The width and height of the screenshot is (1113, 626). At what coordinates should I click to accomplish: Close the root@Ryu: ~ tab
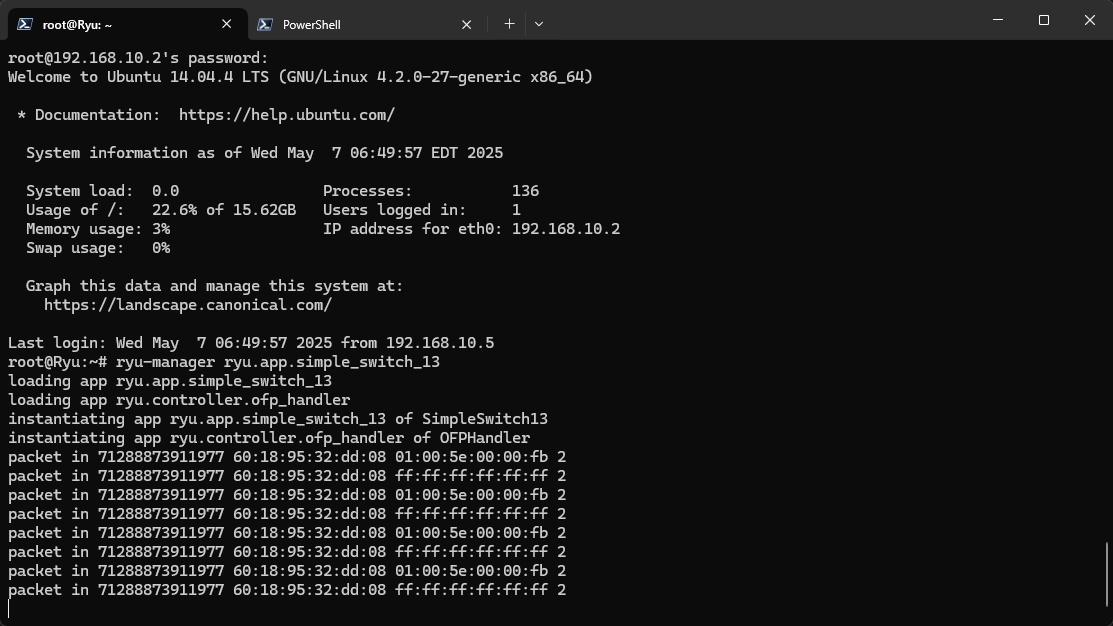click(x=226, y=24)
